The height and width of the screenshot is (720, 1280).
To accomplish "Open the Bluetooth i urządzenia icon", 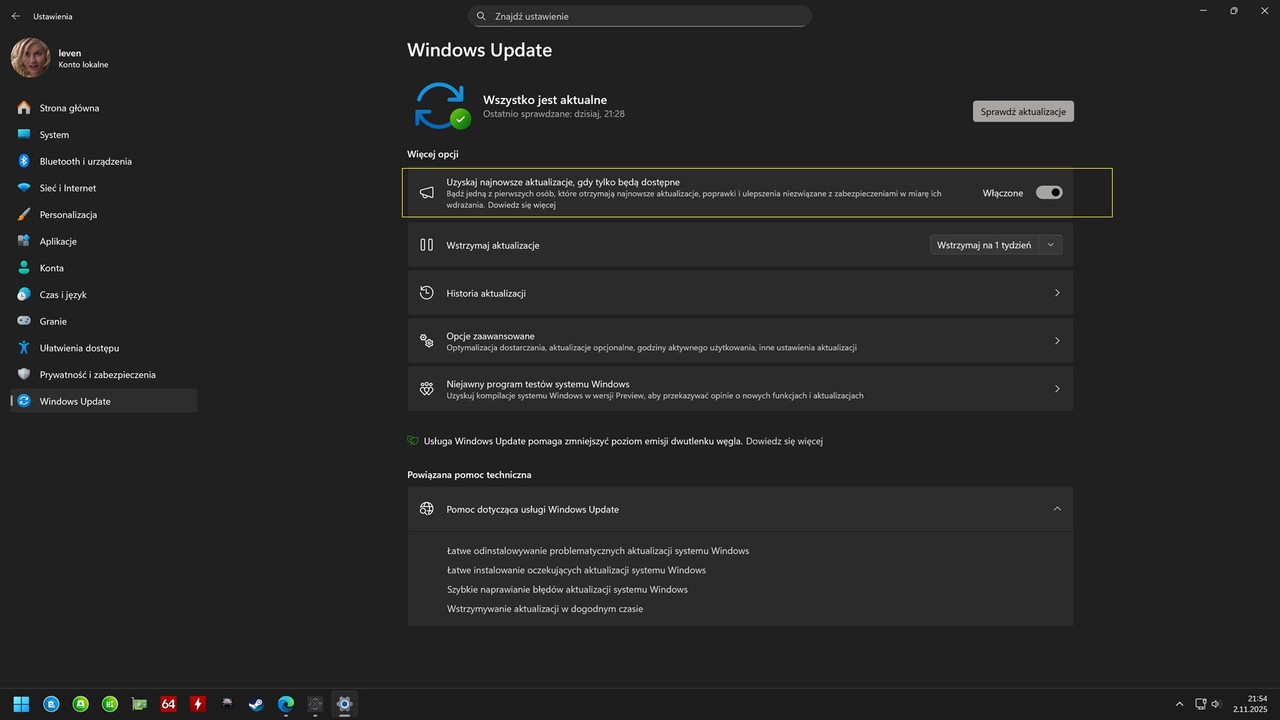I will 24,161.
